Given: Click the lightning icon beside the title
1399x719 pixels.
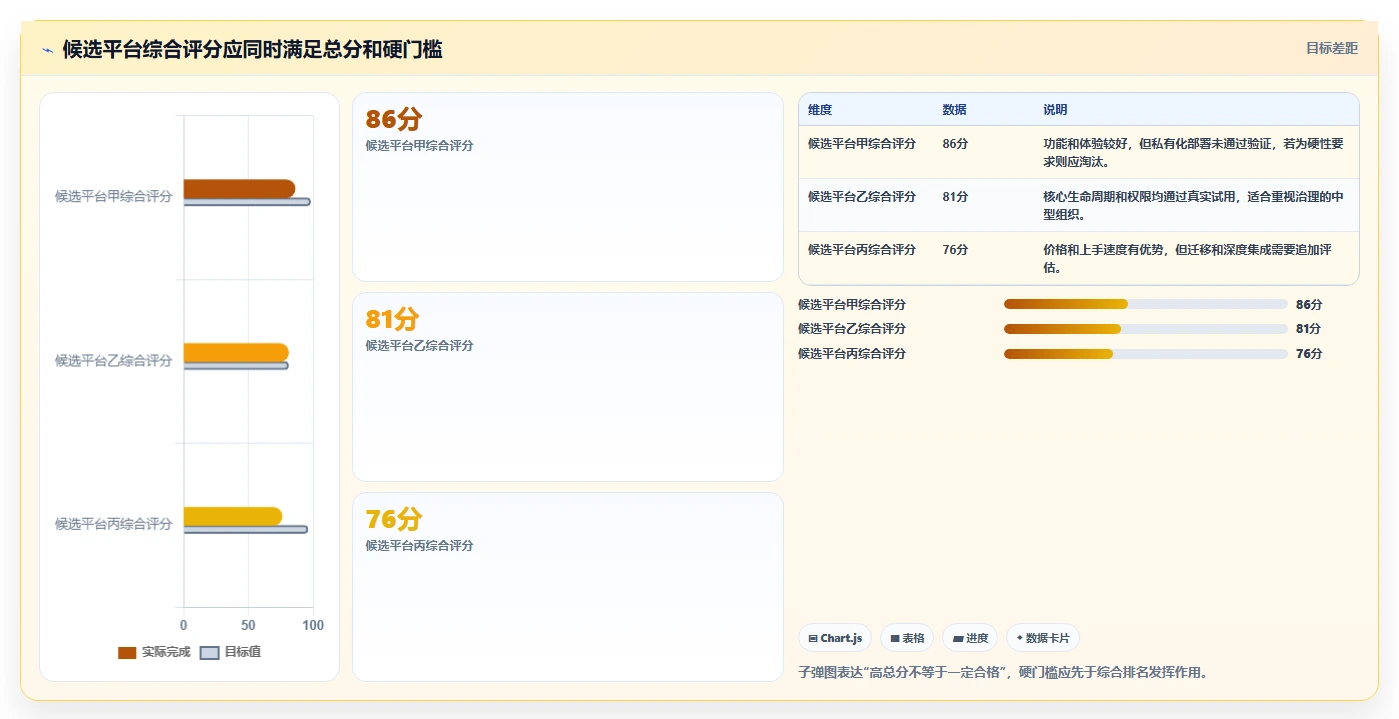Looking at the screenshot, I should [x=47, y=50].
